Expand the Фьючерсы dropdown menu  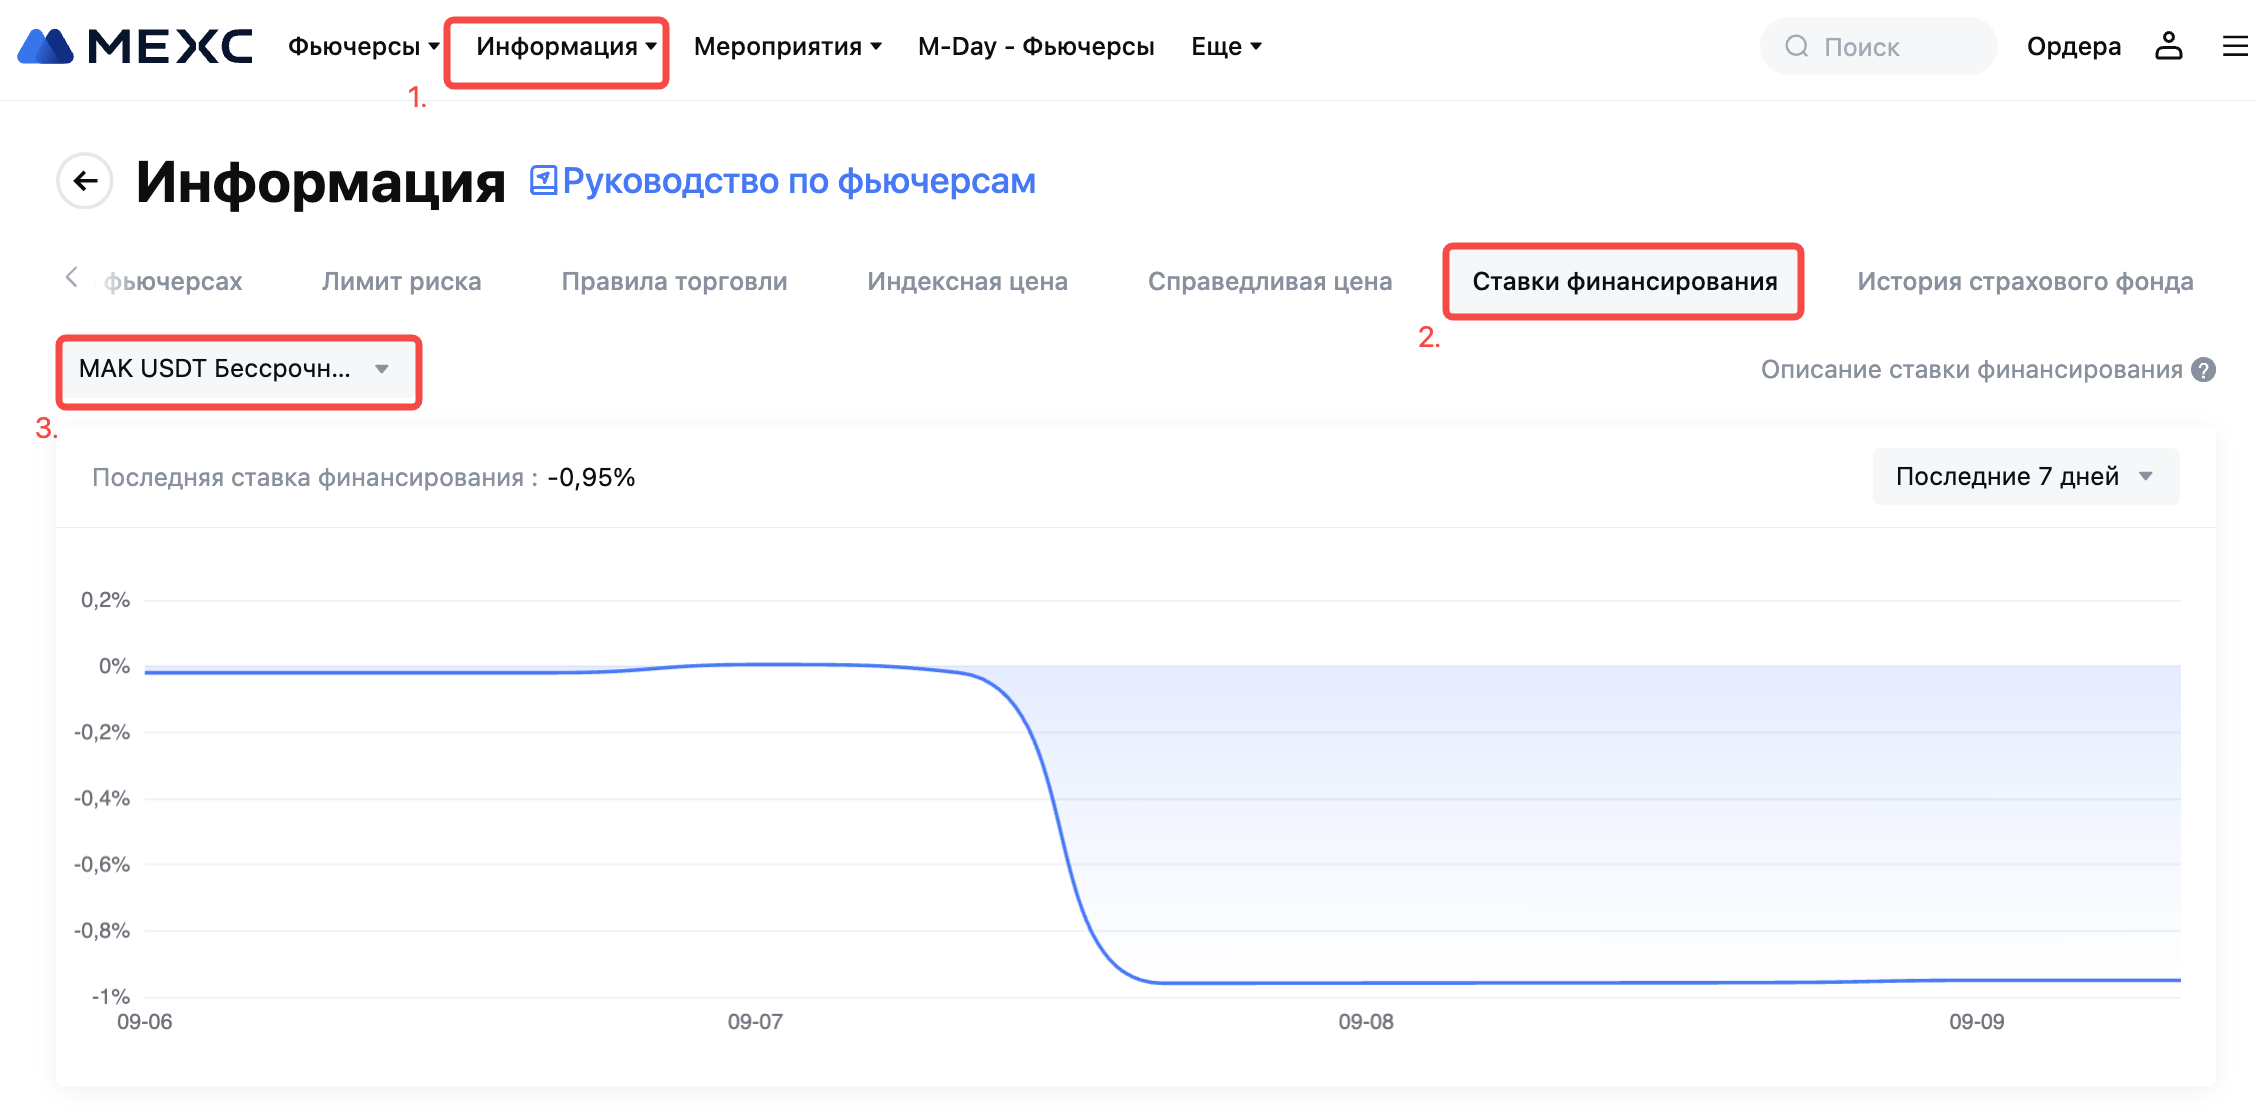[363, 46]
